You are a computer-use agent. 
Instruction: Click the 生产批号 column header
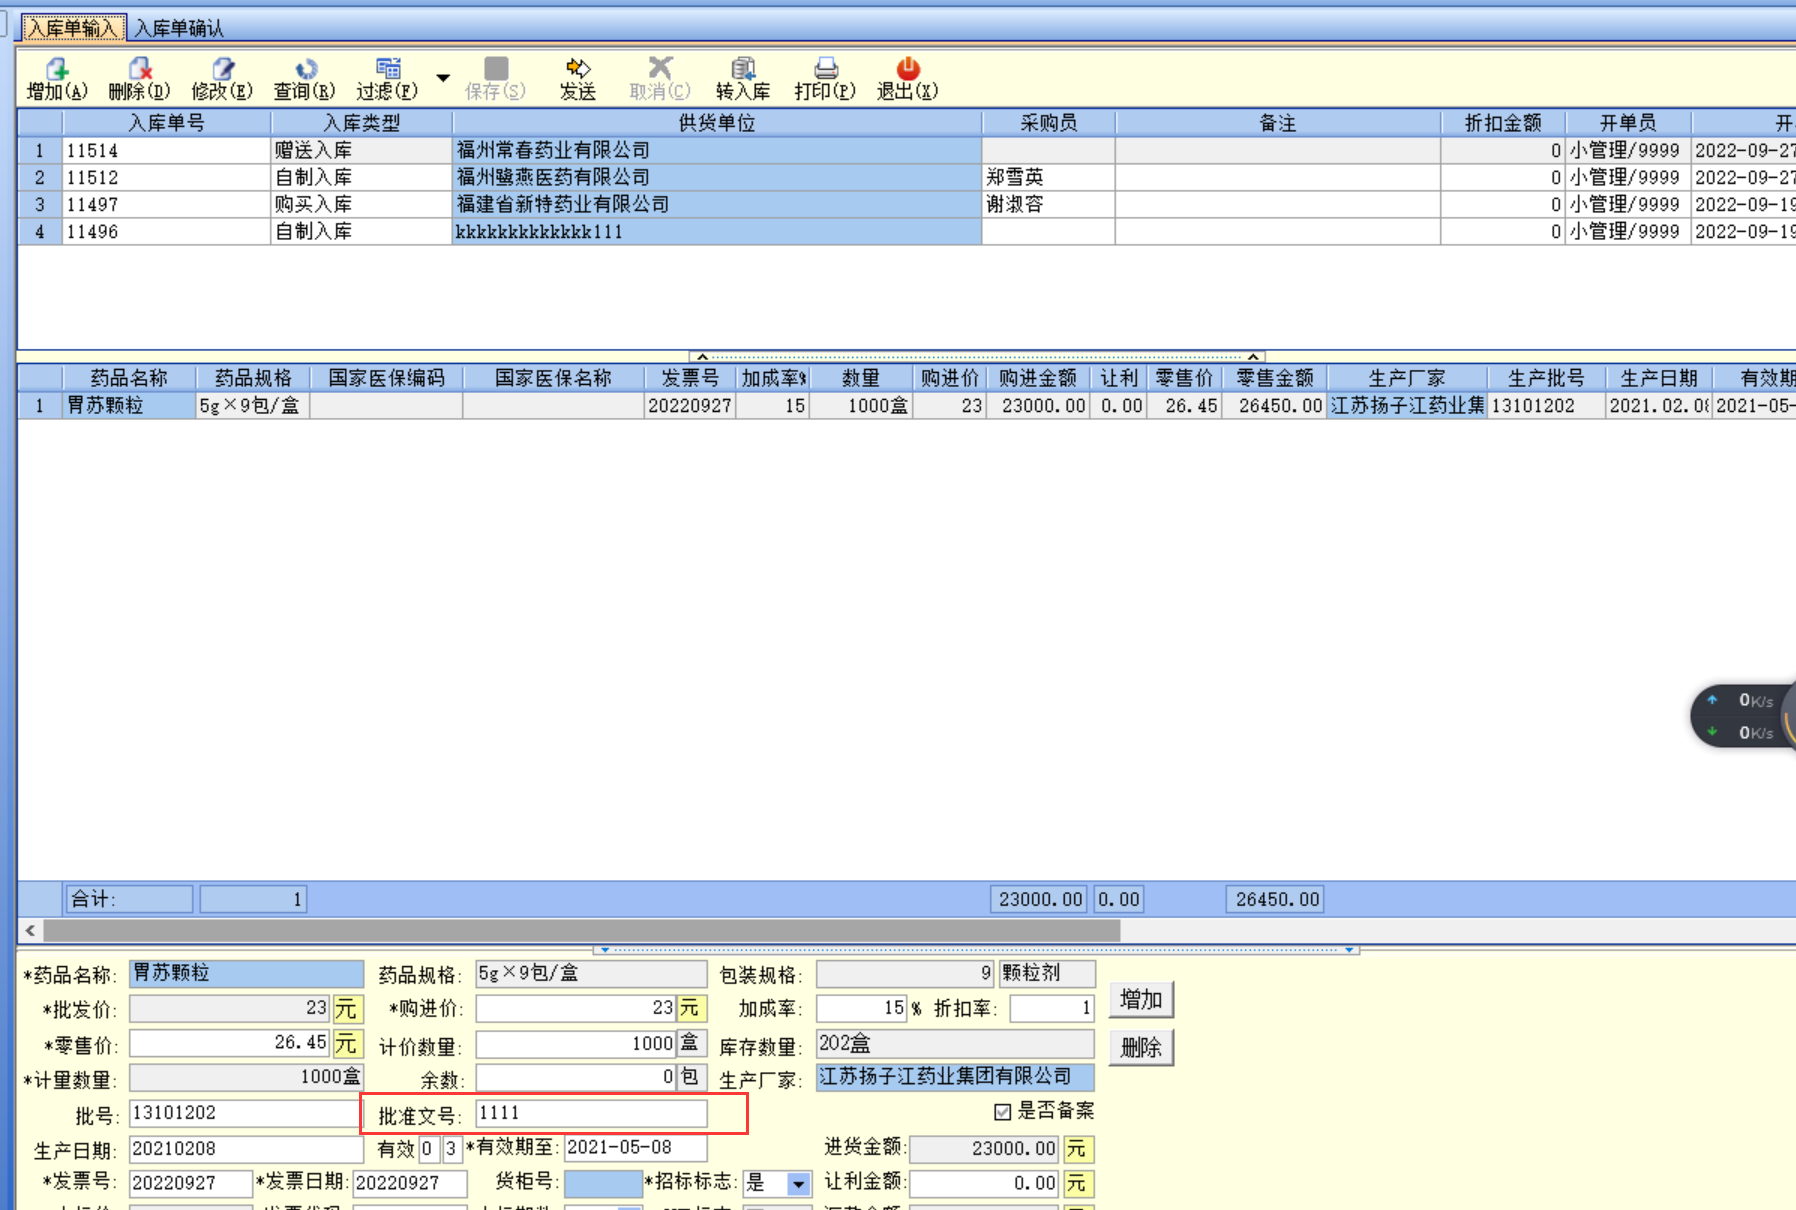pos(1546,378)
